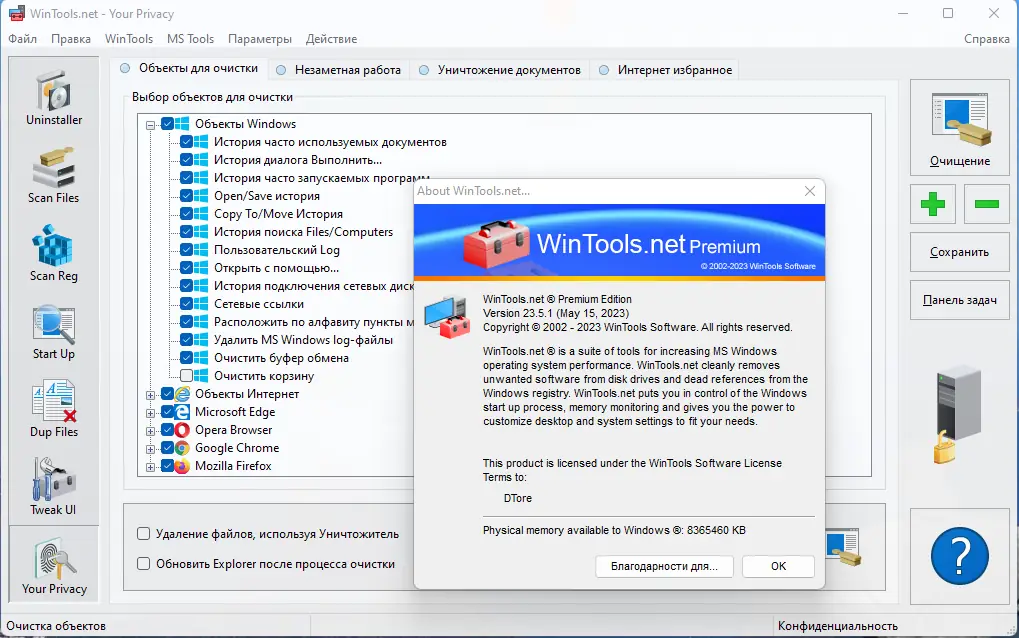Image resolution: width=1019 pixels, height=638 pixels.
Task: Close the About WinTools.net dialog
Action: (x=810, y=191)
